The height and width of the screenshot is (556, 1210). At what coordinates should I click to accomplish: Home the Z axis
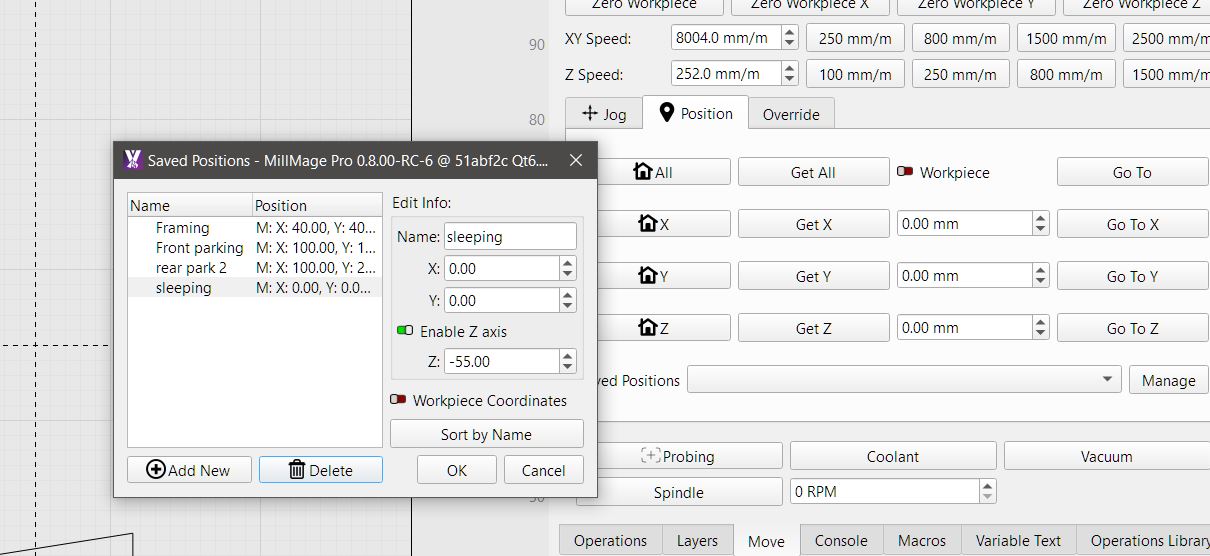pos(653,328)
